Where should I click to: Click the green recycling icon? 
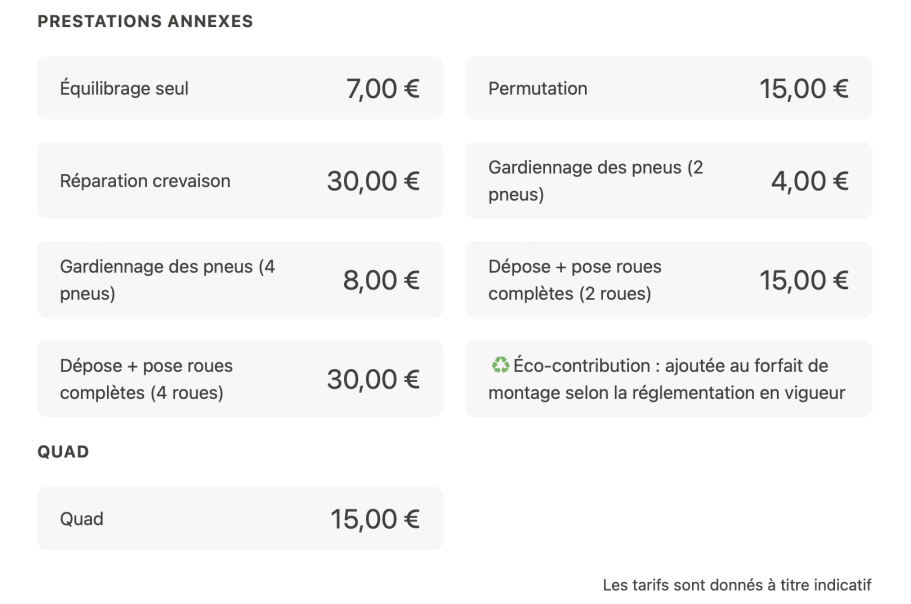(x=499, y=367)
